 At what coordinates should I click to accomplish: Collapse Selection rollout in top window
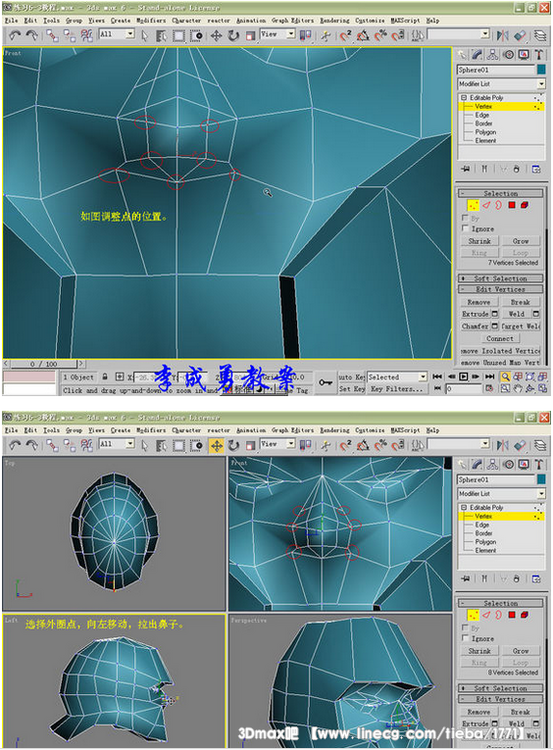[x=500, y=193]
